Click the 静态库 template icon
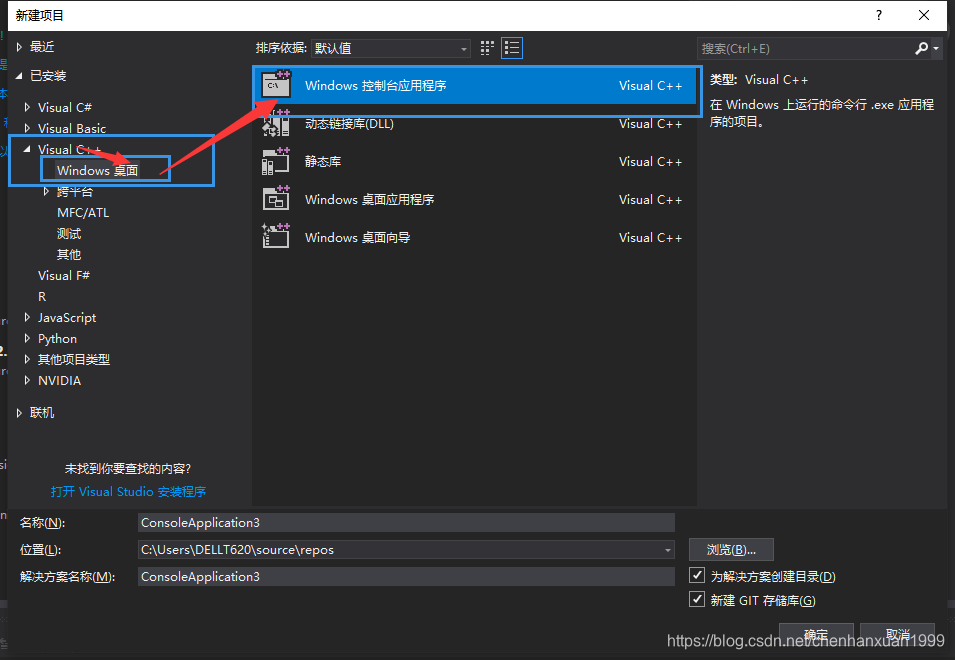 pos(276,161)
